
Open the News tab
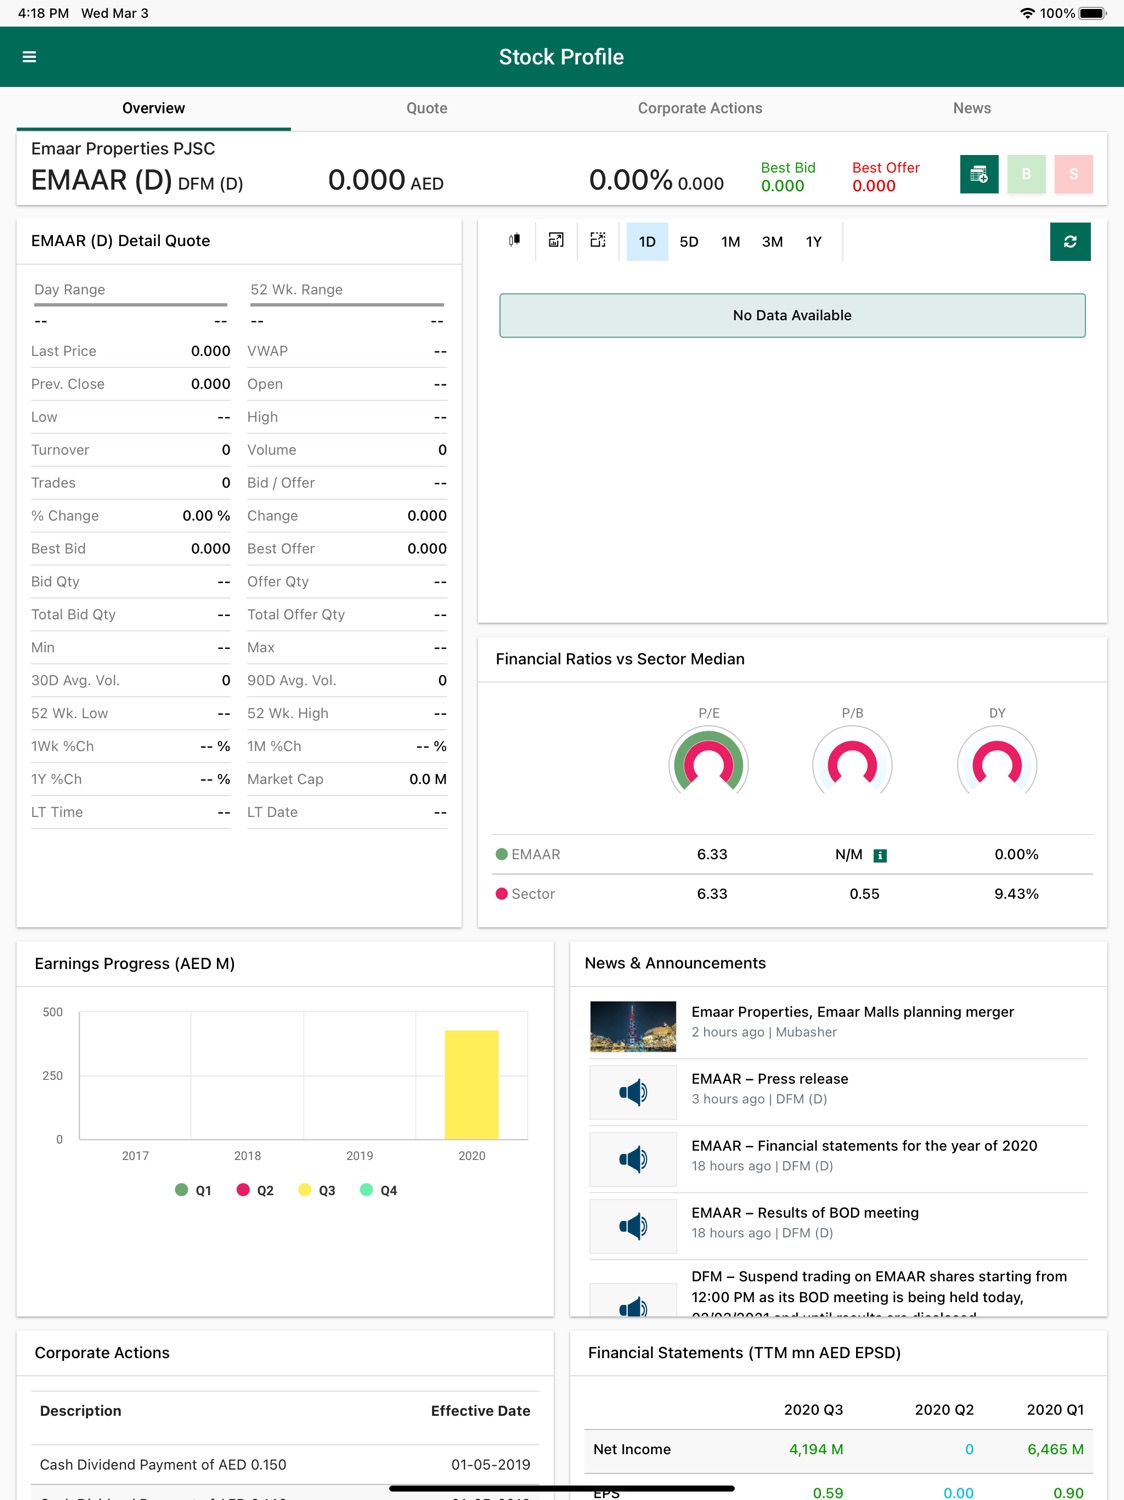click(x=972, y=108)
